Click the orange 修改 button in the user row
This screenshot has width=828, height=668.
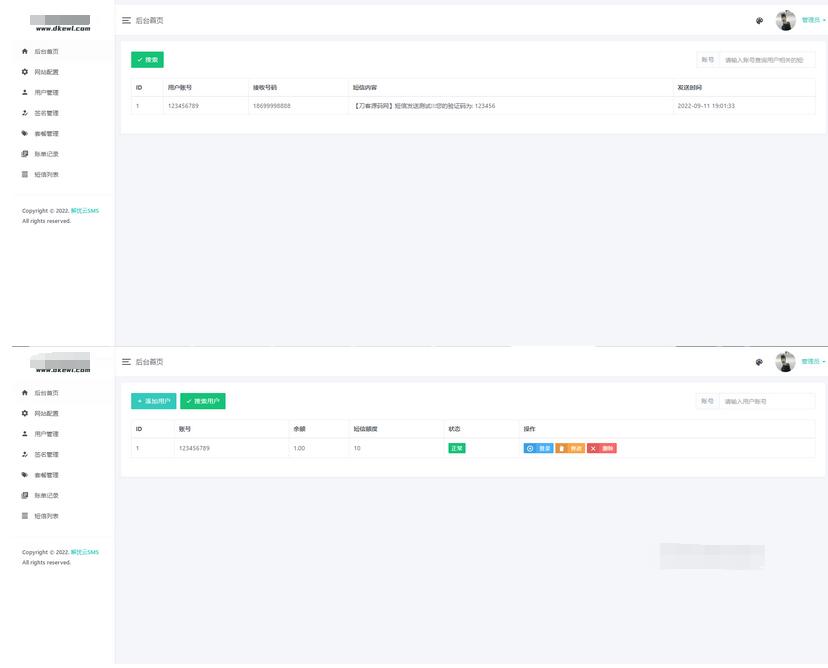pyautogui.click(x=570, y=448)
